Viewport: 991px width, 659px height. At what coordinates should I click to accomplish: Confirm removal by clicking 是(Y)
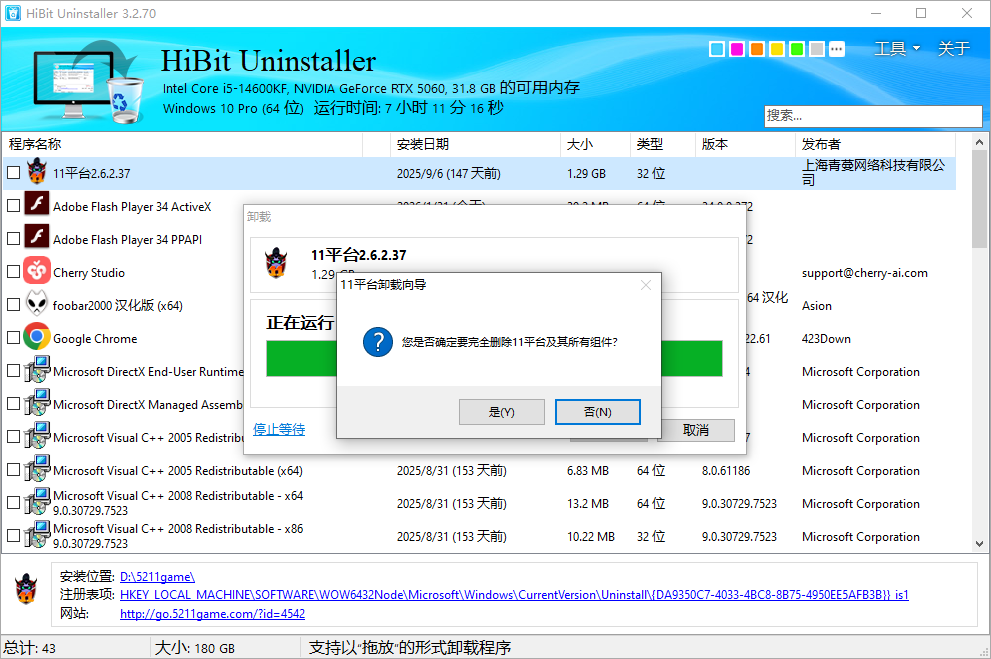pos(502,411)
